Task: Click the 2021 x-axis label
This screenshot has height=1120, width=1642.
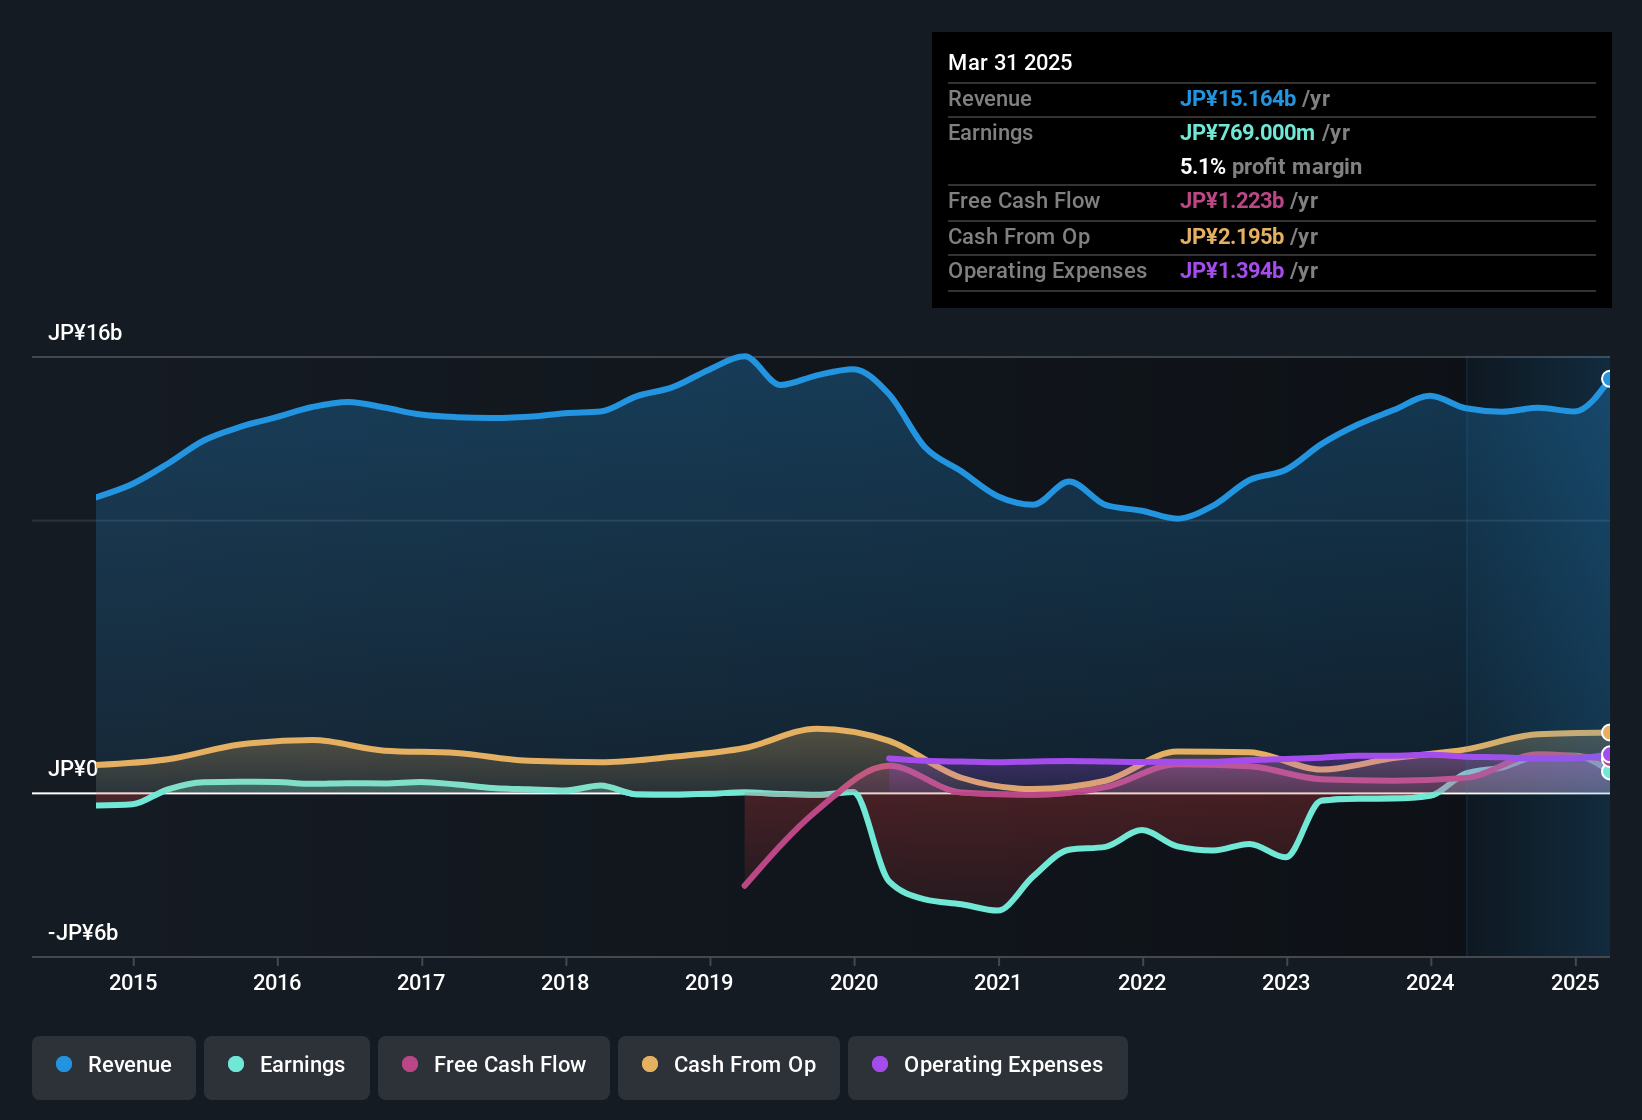Action: [x=998, y=982]
